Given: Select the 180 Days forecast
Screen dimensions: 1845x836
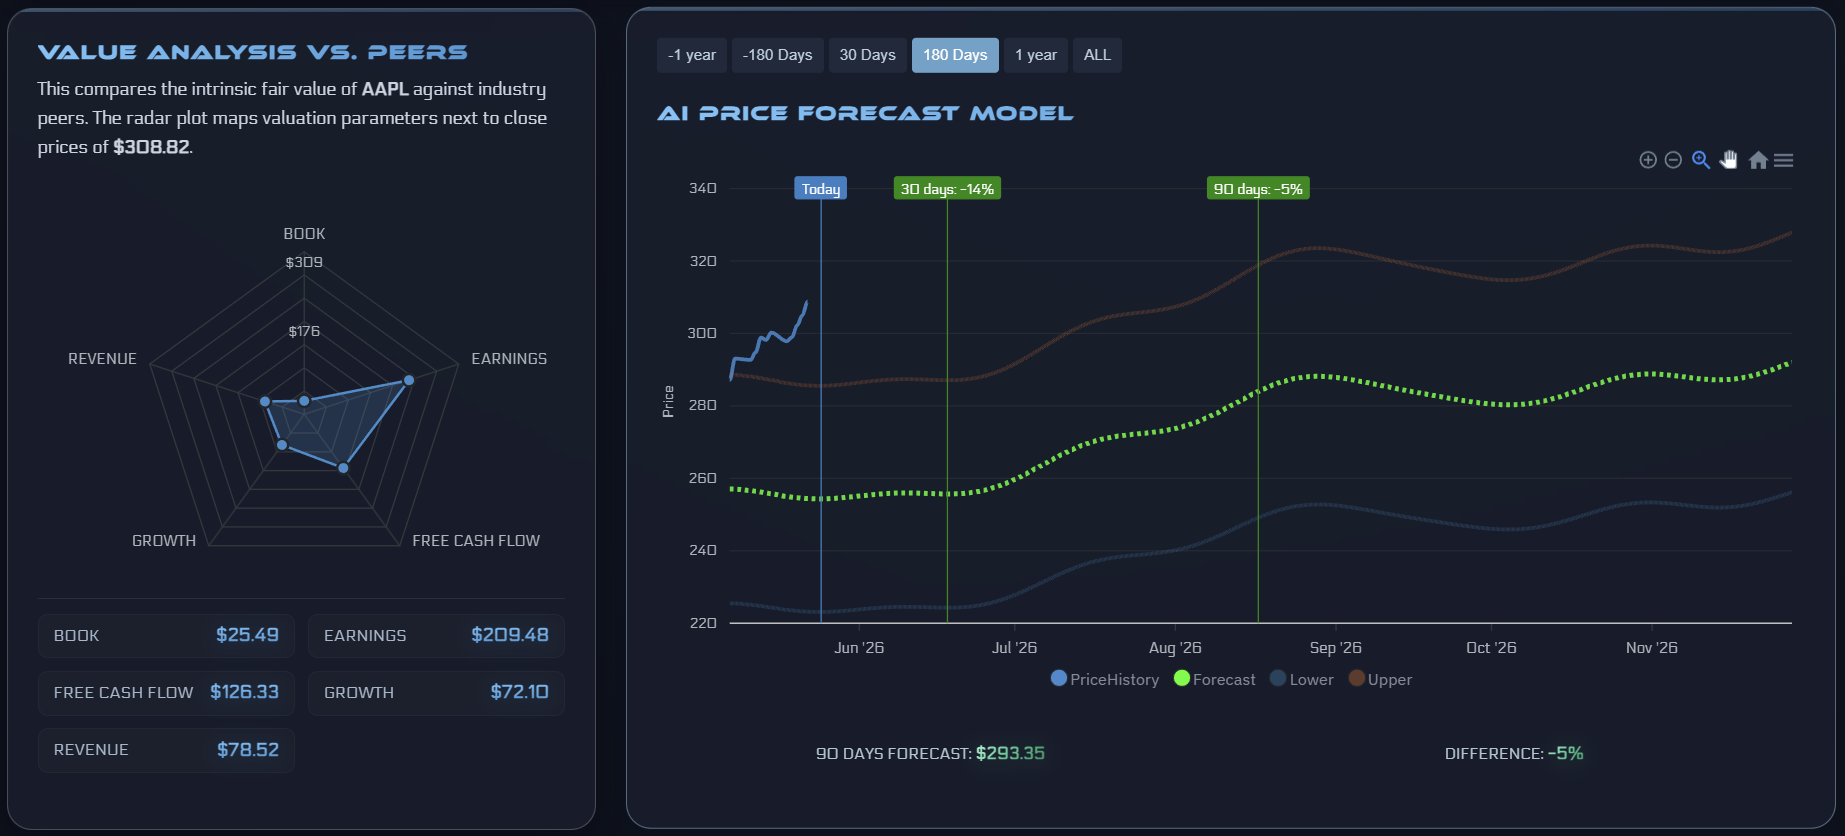Looking at the screenshot, I should (x=955, y=55).
